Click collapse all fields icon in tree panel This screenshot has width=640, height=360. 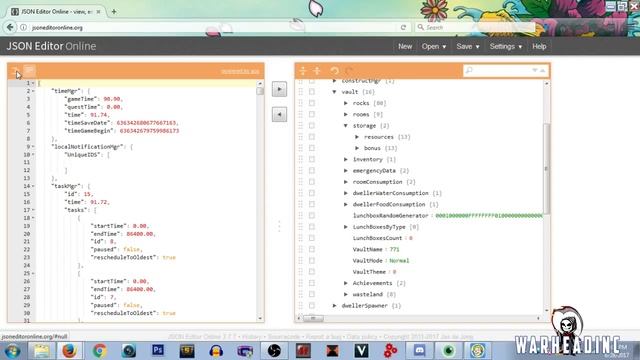coord(317,71)
